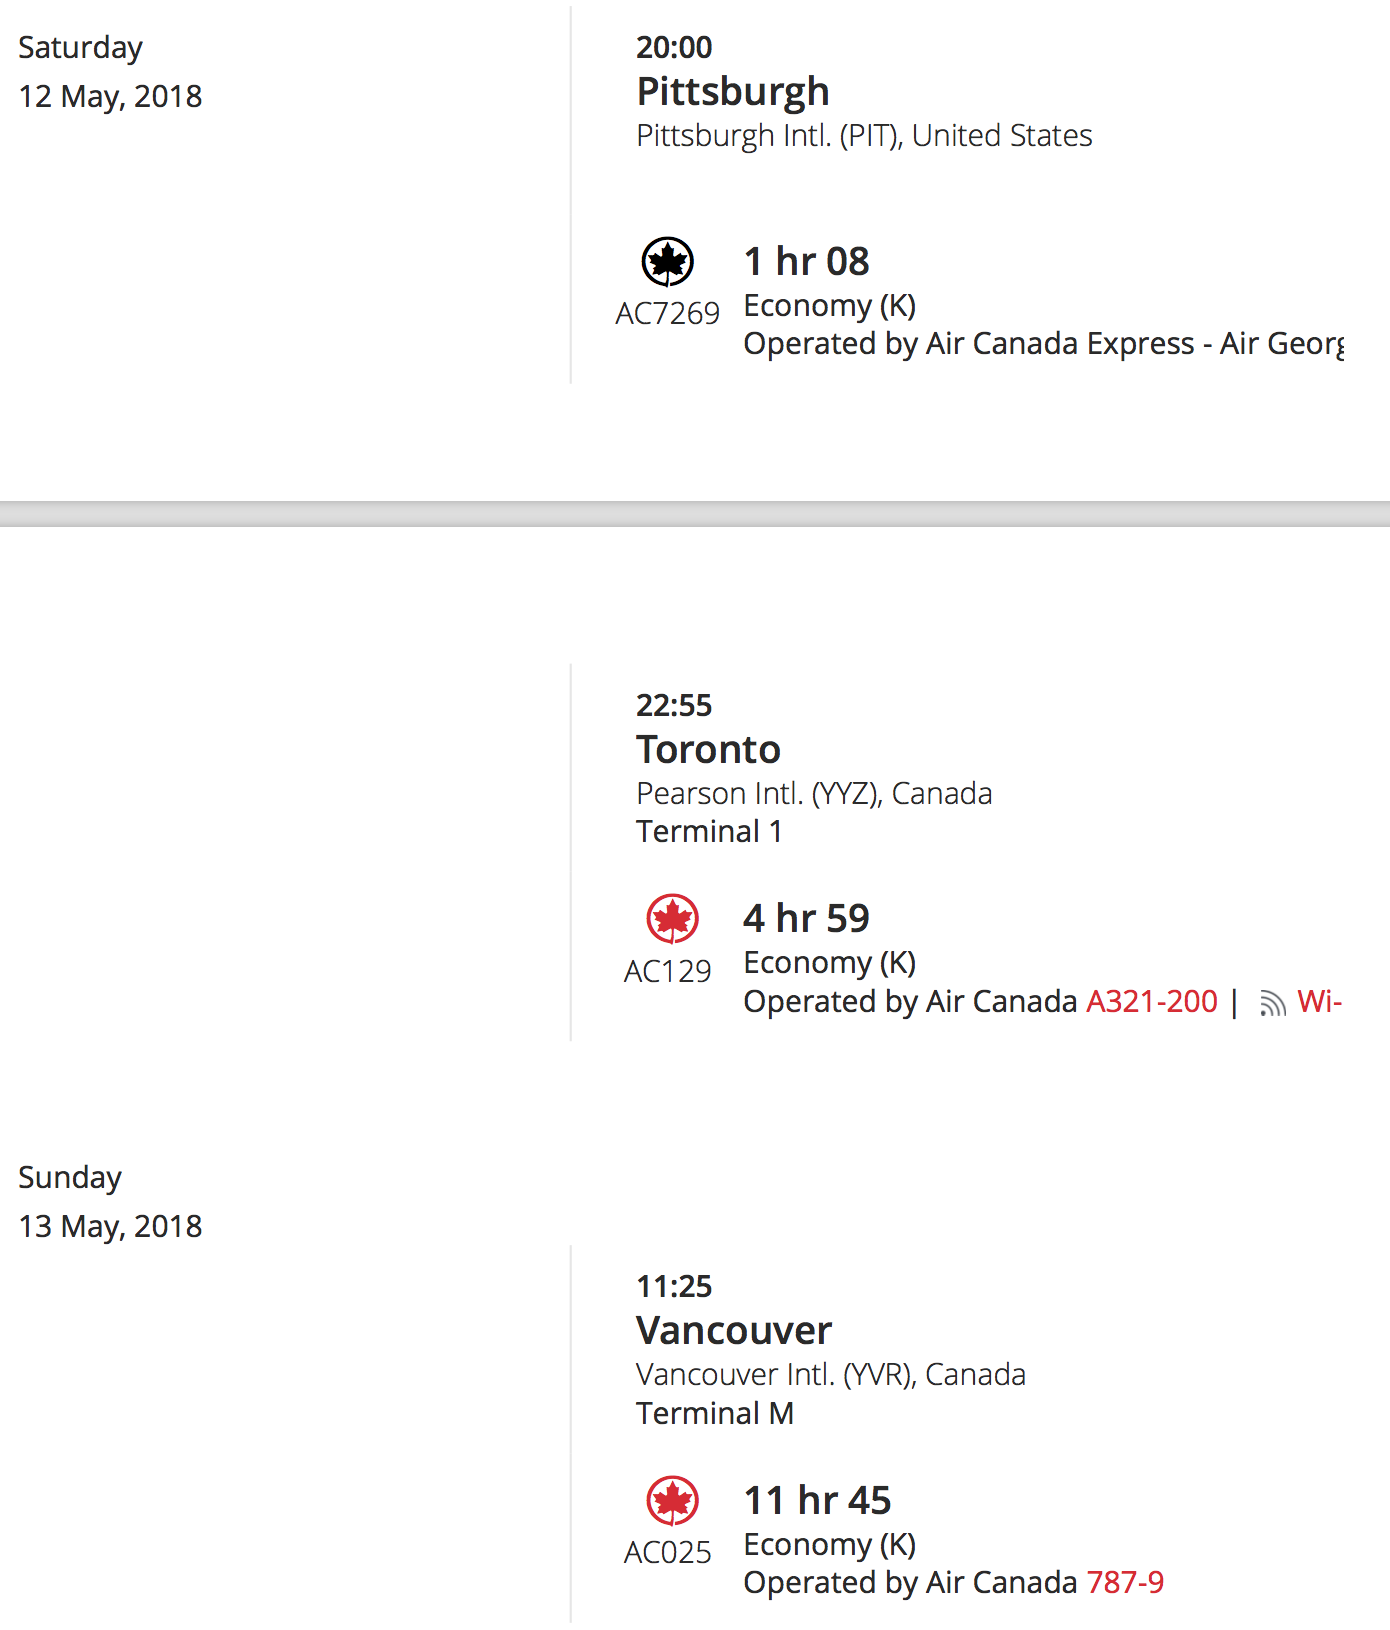Click the 4 hr 59 flight duration

click(x=806, y=918)
